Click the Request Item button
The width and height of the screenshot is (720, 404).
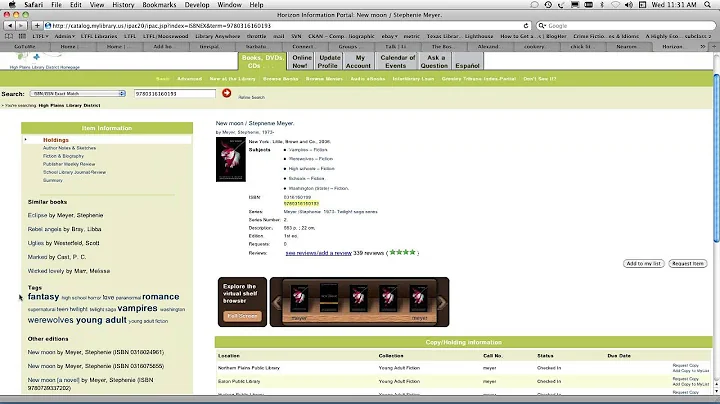click(x=687, y=264)
